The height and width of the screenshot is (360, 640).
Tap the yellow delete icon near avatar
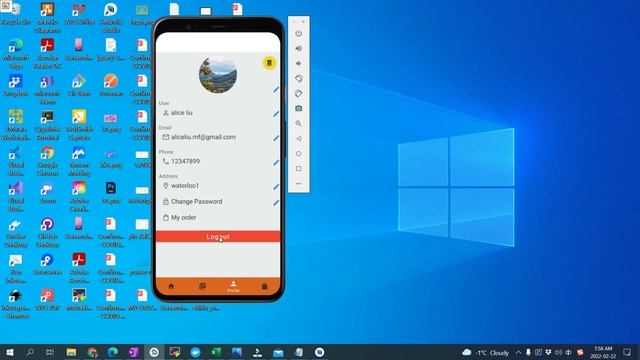coord(269,63)
